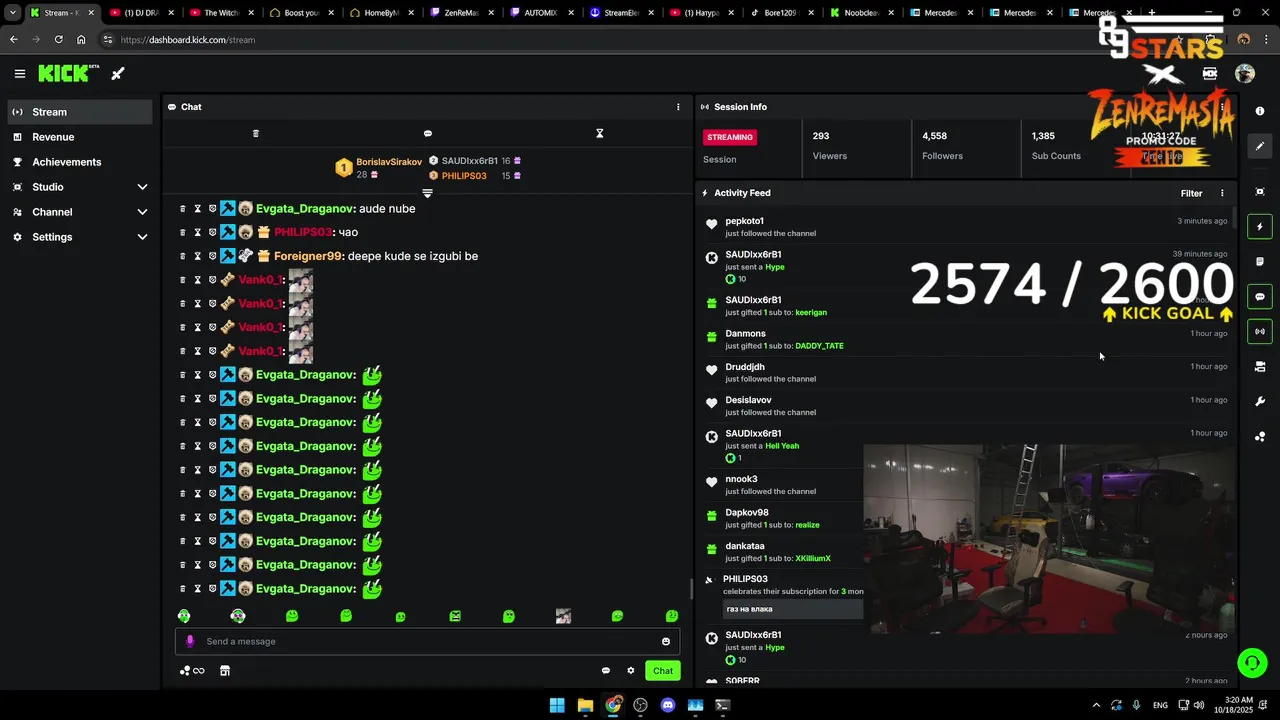Click three-dots cluster icon at sidebar bottom
This screenshot has height=720, width=1280.
(1260, 437)
